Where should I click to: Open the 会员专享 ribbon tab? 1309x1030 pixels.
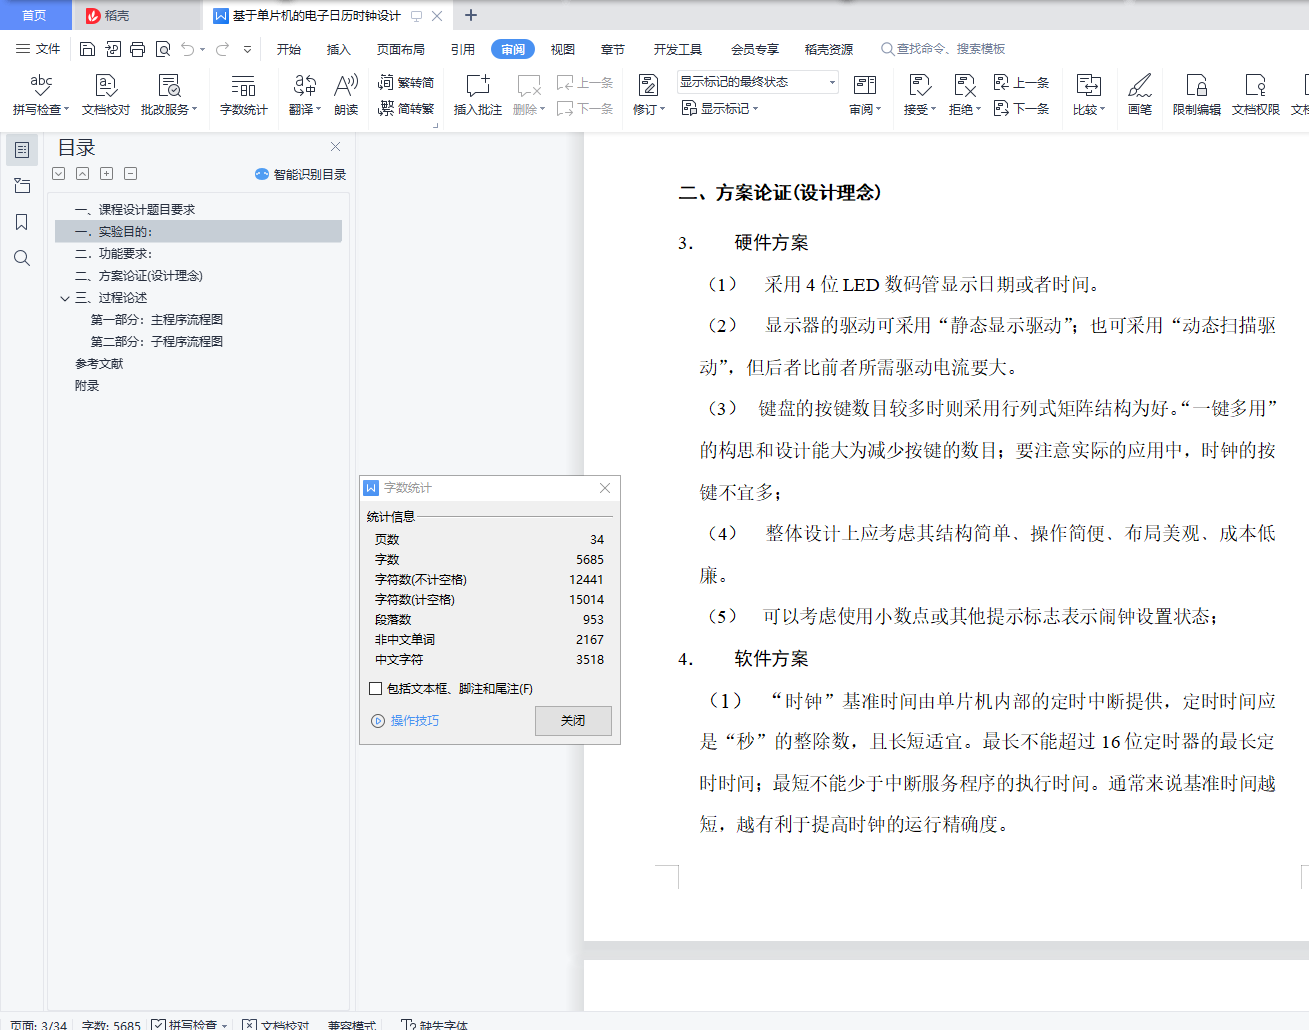(755, 49)
